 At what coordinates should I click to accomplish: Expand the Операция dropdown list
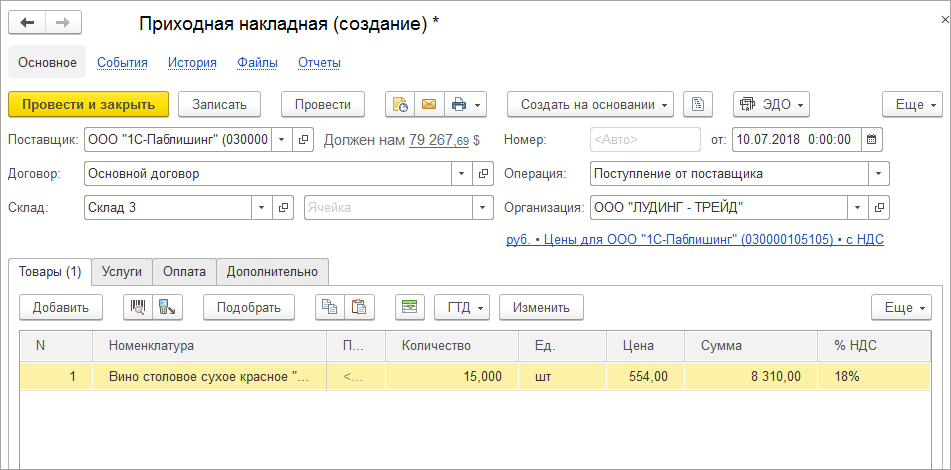(x=879, y=173)
